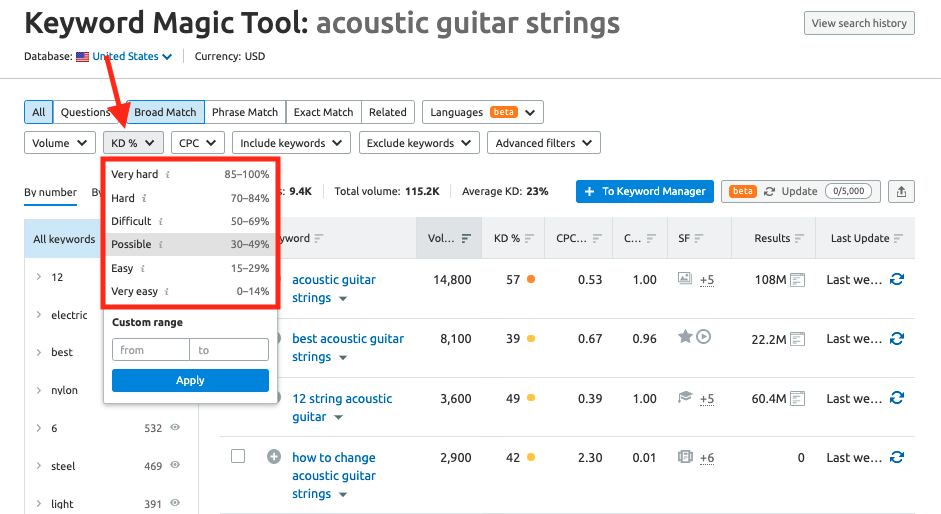Click the export icon beside Update
The image size is (941, 514).
tap(901, 191)
